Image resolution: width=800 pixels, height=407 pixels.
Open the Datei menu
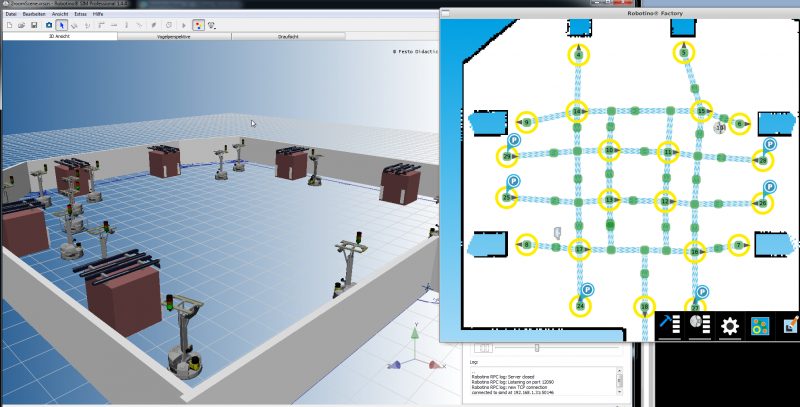tap(11, 14)
